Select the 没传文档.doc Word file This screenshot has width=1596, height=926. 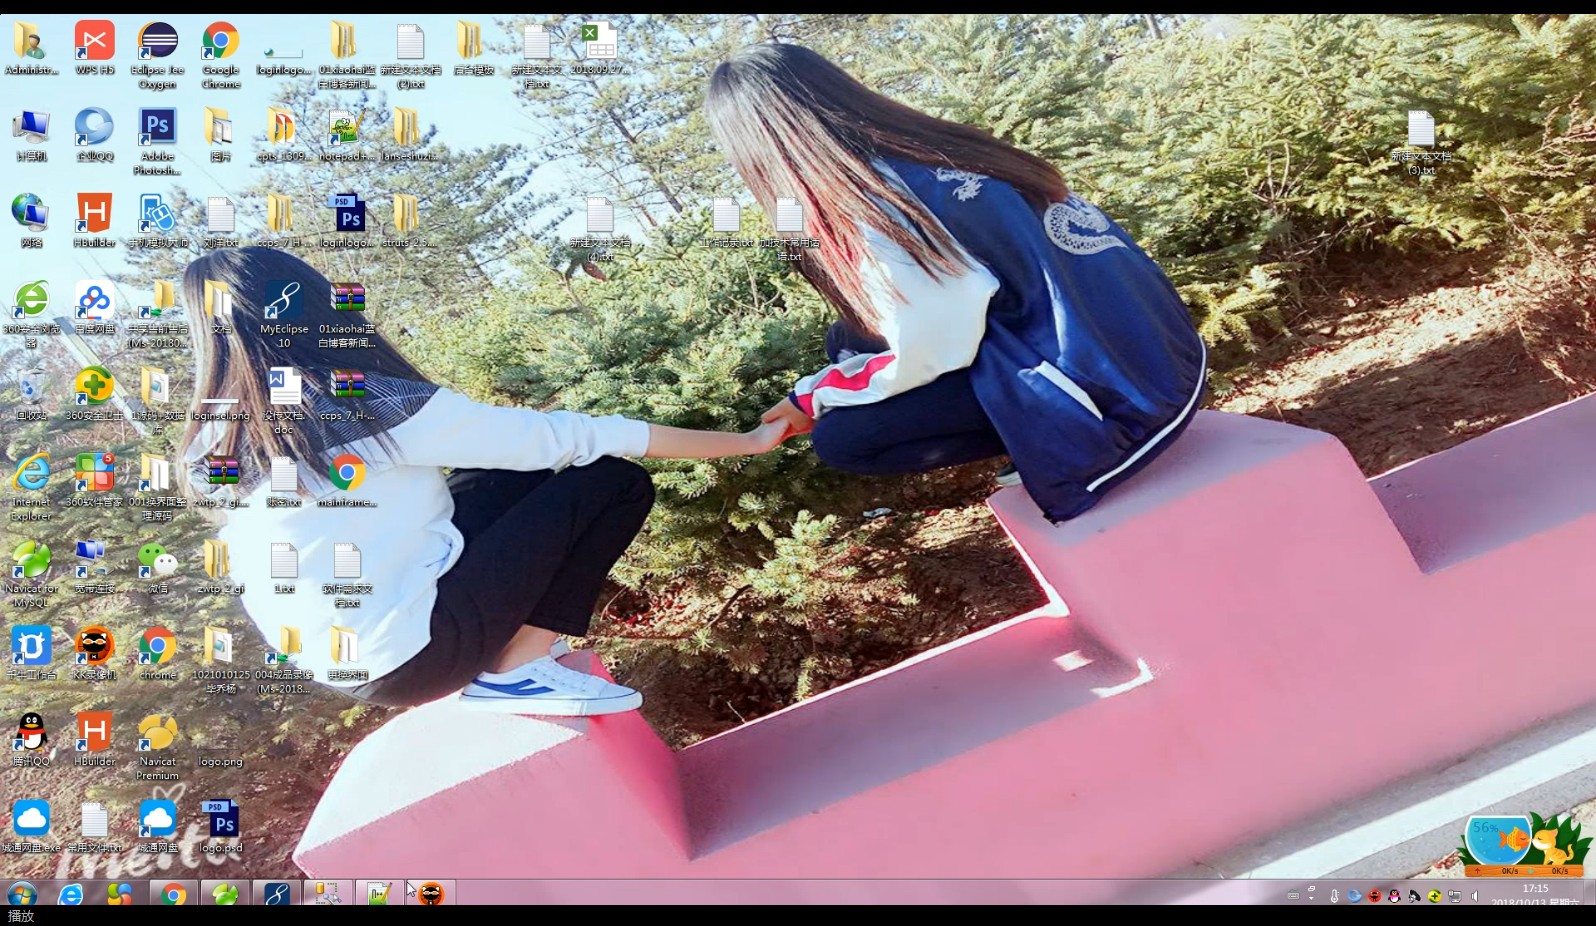click(x=284, y=401)
